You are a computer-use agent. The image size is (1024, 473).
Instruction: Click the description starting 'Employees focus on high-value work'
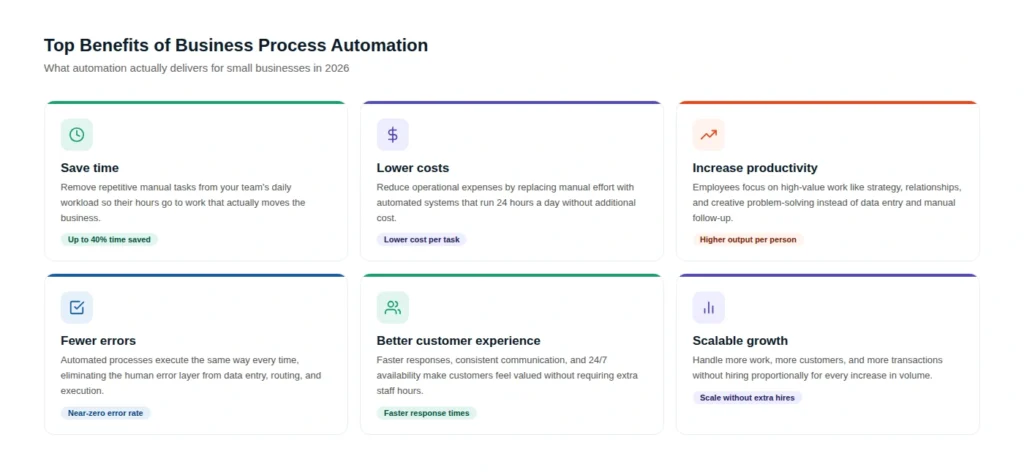point(827,203)
